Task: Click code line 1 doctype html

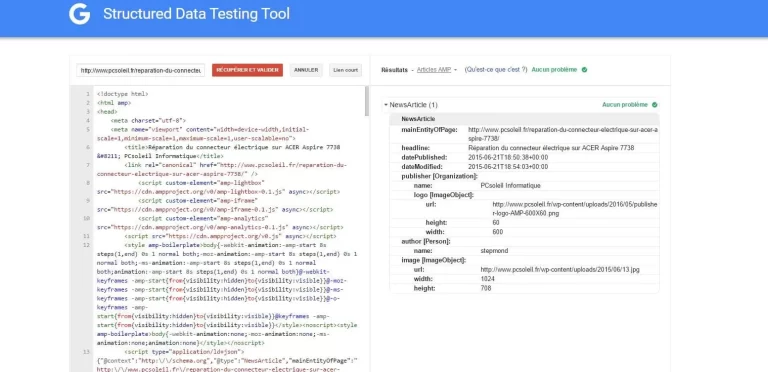Action: [122, 94]
